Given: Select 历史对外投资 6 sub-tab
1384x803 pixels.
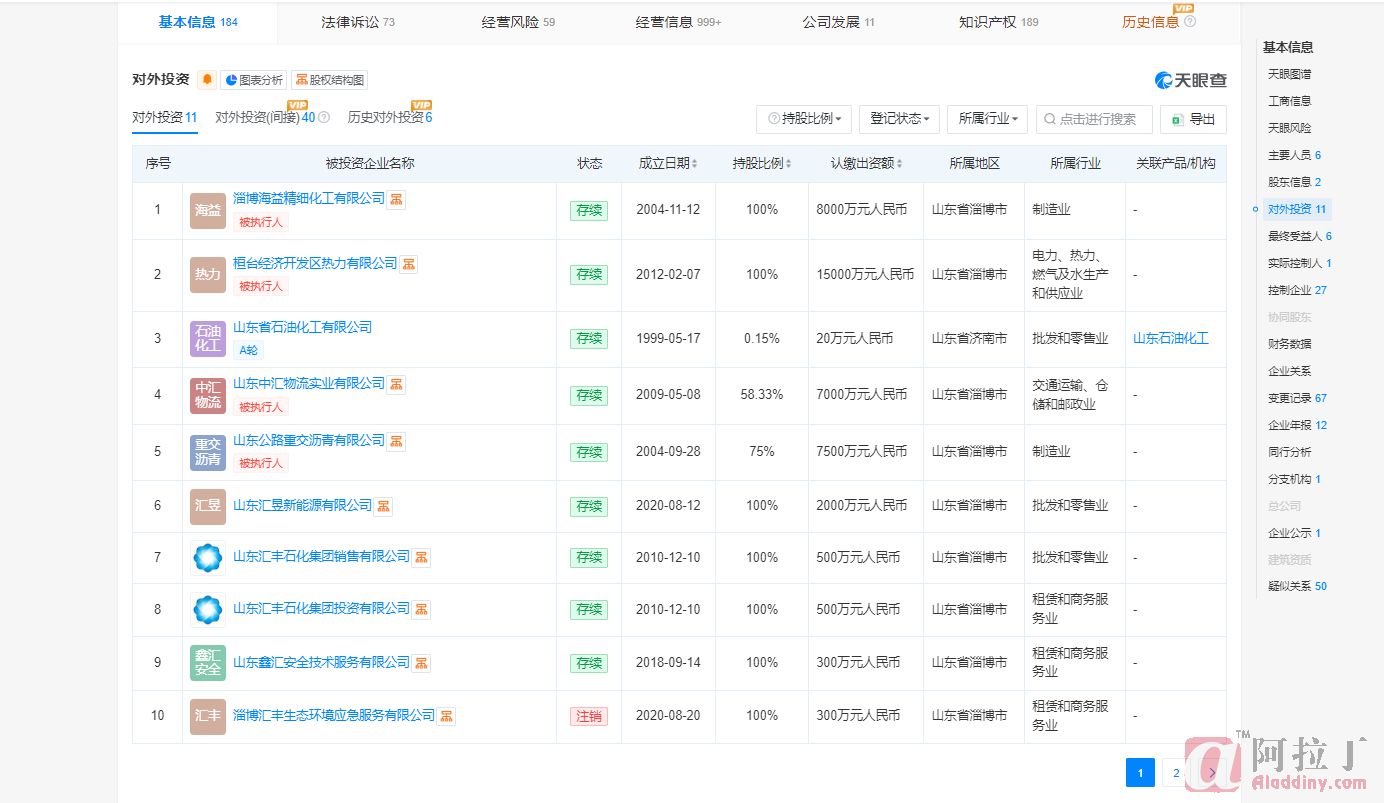Looking at the screenshot, I should point(390,117).
